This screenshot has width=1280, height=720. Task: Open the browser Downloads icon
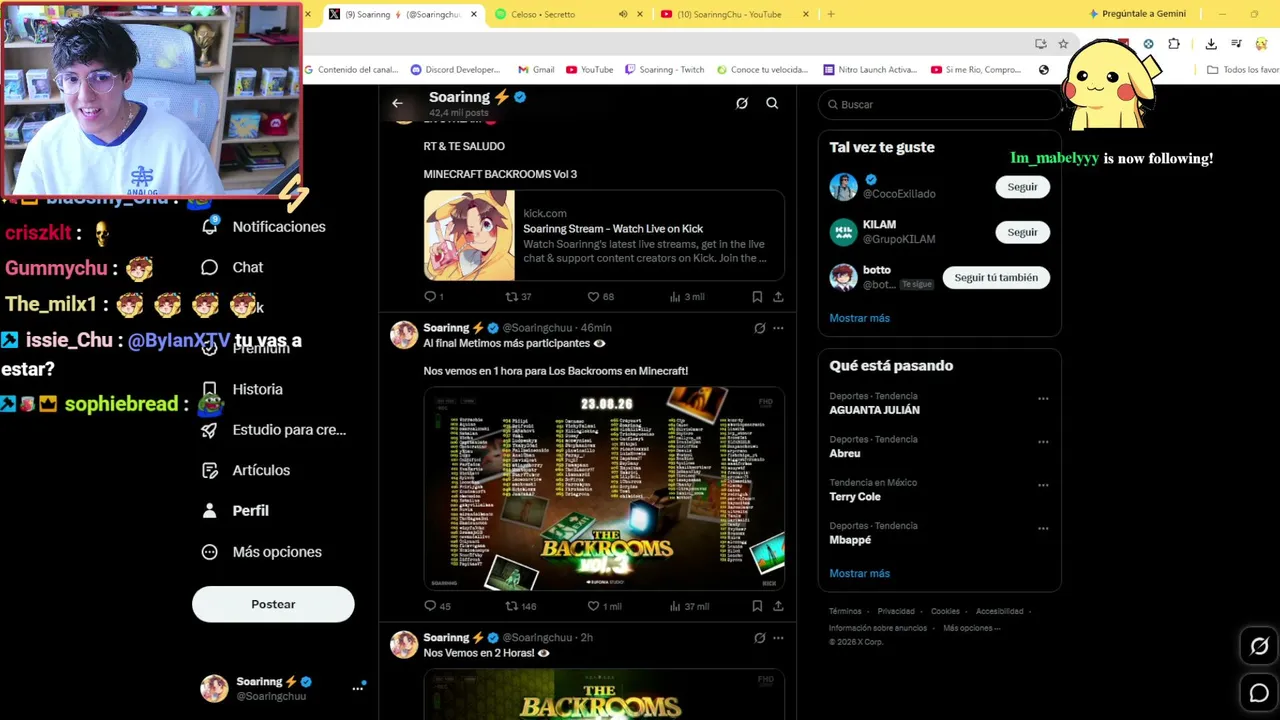1211,44
